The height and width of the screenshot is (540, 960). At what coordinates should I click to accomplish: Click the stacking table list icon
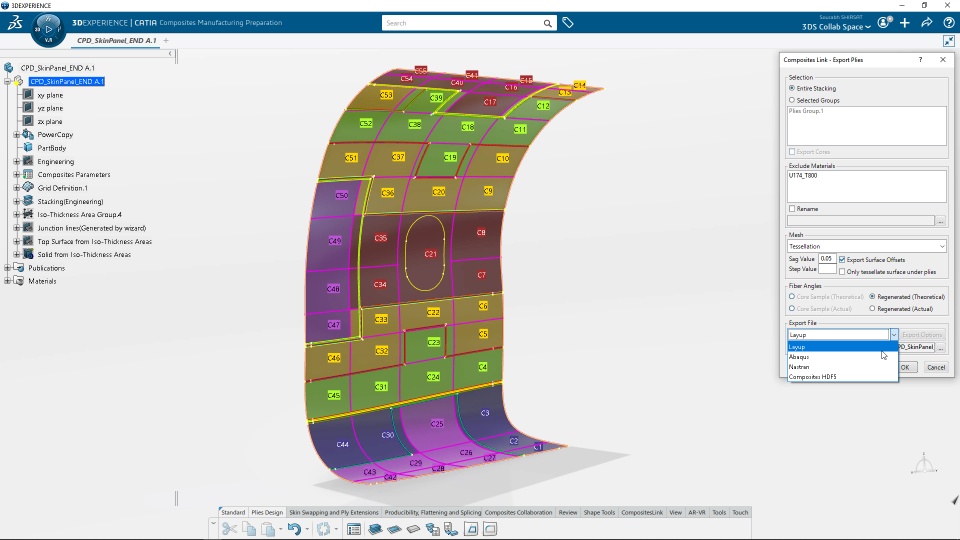354,529
